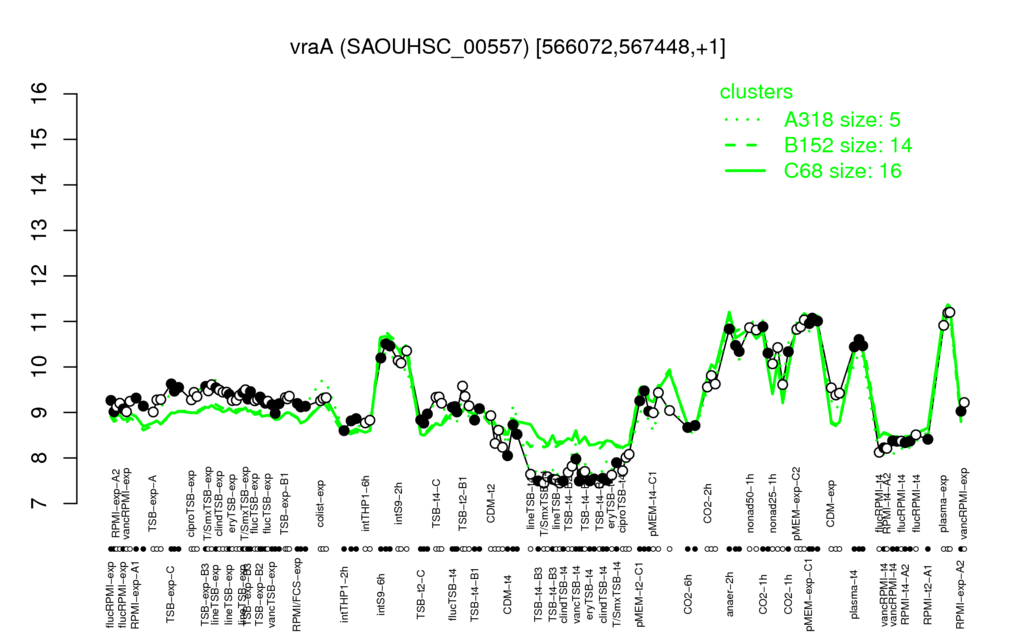This screenshot has height=640, width=1024.
Task: Click y-axis tick label 7
Action: [39, 504]
